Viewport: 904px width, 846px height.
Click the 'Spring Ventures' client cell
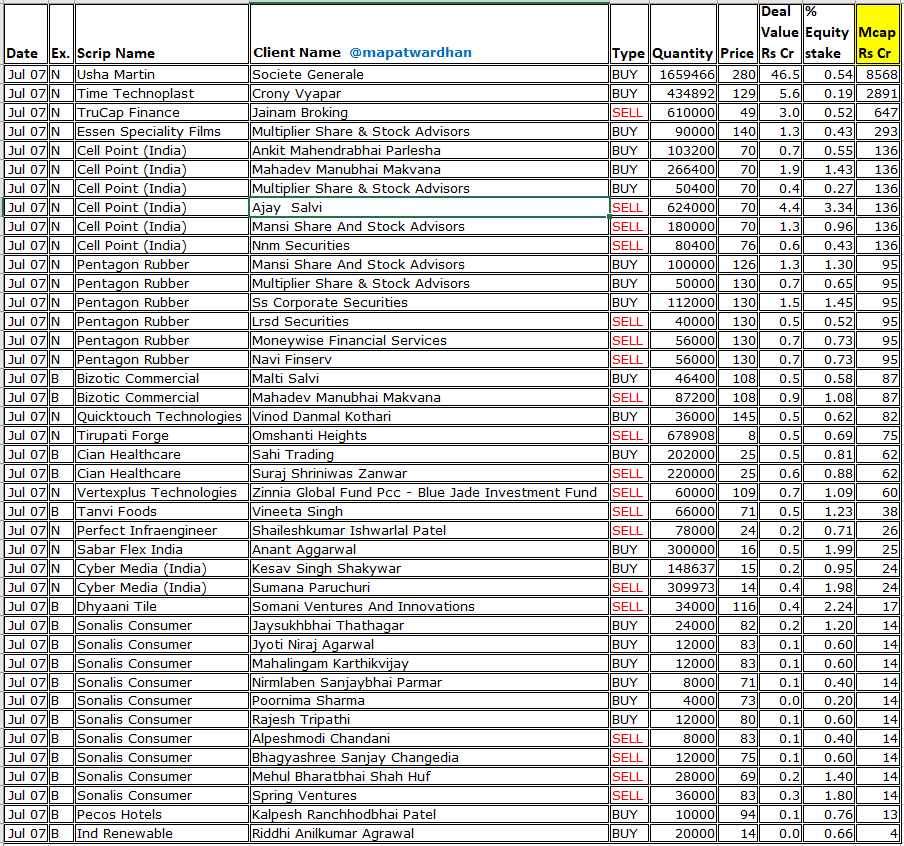pos(429,796)
